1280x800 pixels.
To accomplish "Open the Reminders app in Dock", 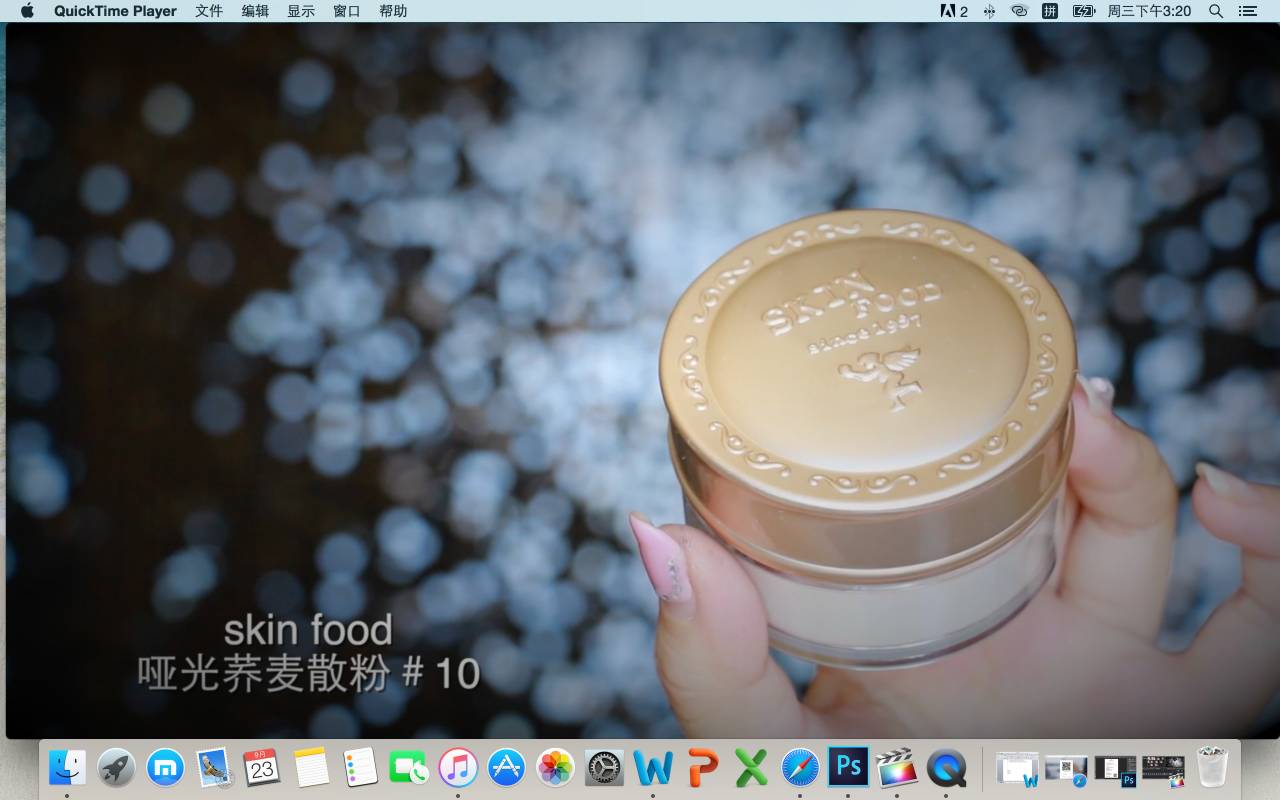I will pyautogui.click(x=360, y=768).
